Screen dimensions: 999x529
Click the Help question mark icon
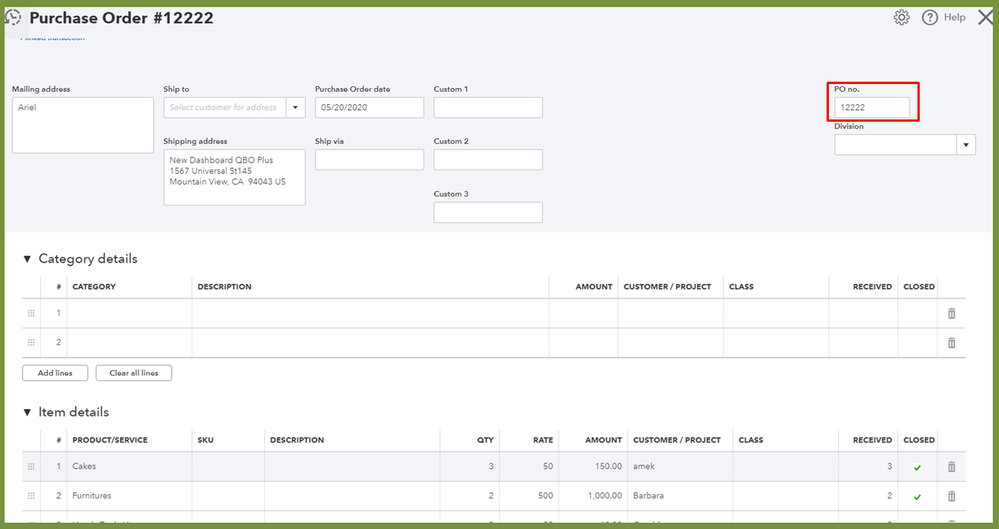point(930,17)
